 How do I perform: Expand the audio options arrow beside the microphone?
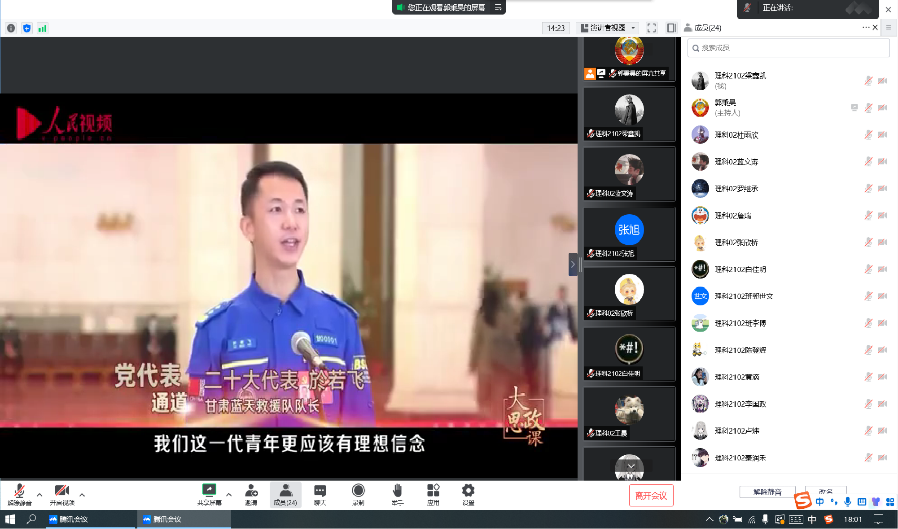[x=39, y=494]
